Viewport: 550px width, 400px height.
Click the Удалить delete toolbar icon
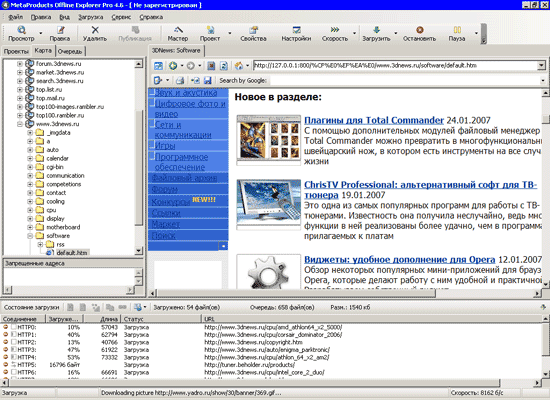pos(95,30)
